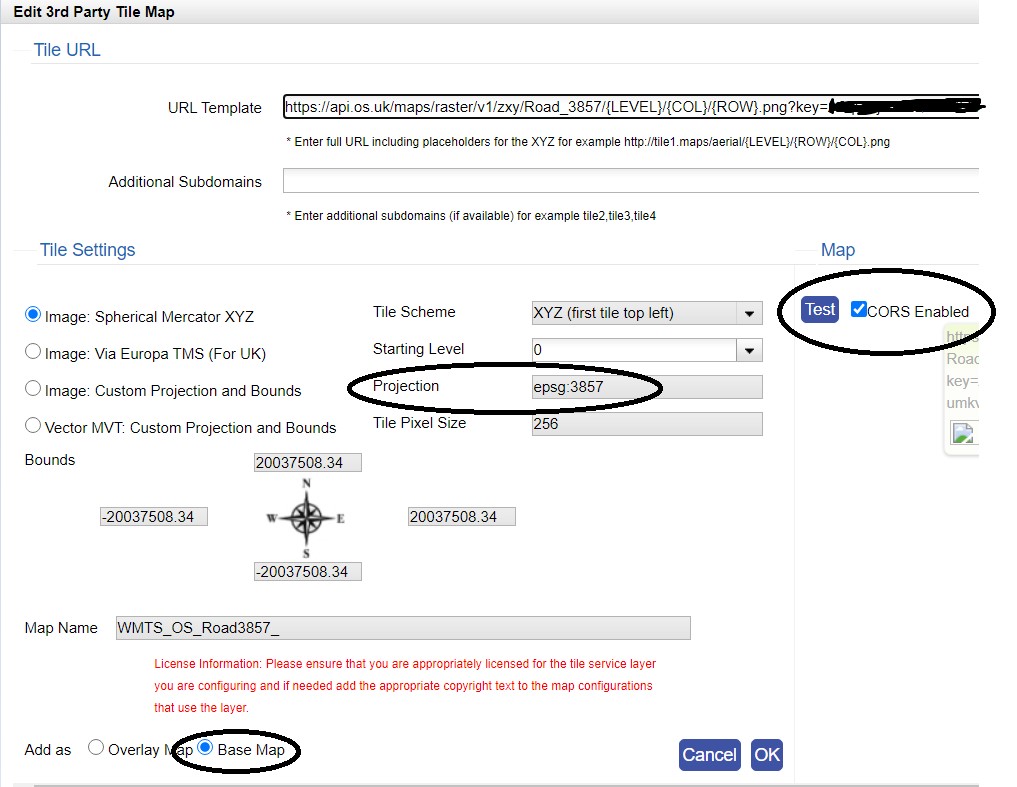Click the north bounds value field

[307, 462]
